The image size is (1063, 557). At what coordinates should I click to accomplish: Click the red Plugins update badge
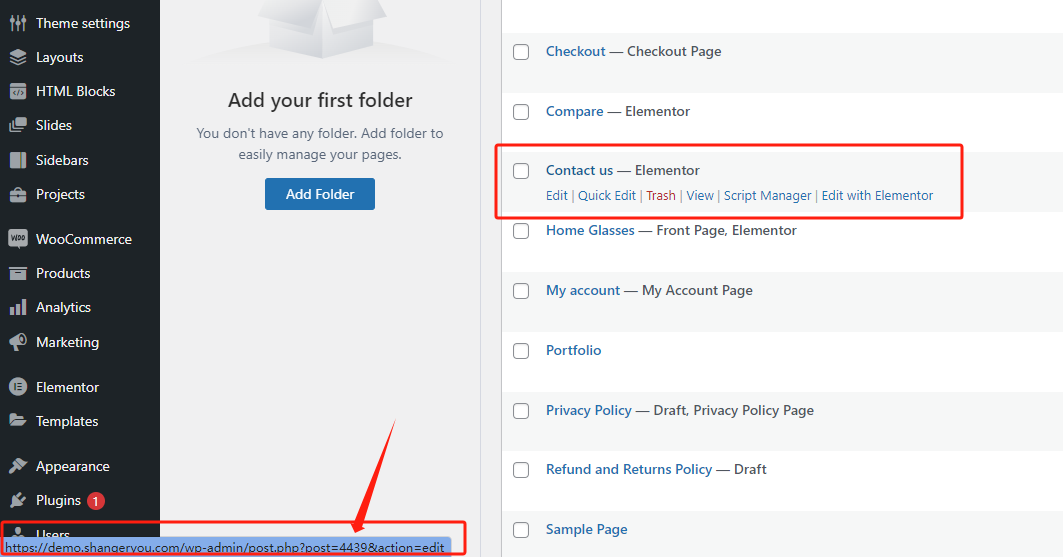96,501
